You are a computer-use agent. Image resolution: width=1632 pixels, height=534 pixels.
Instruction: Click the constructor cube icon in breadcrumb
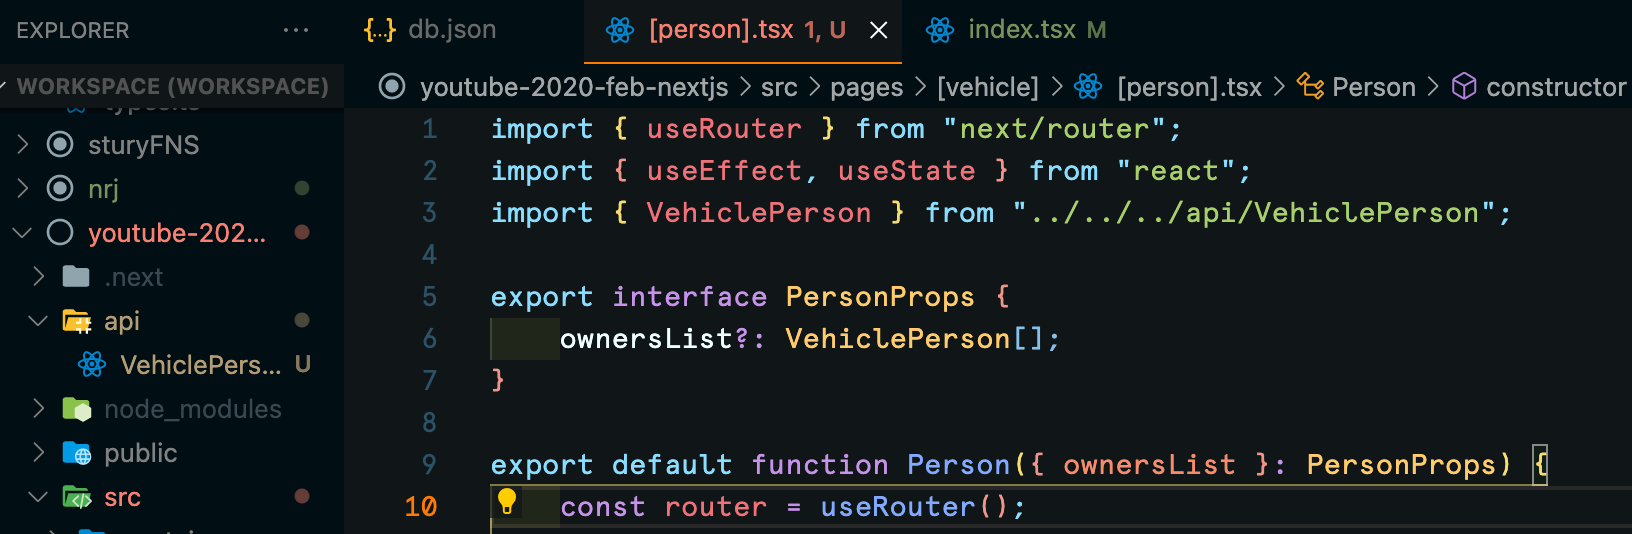click(x=1464, y=87)
